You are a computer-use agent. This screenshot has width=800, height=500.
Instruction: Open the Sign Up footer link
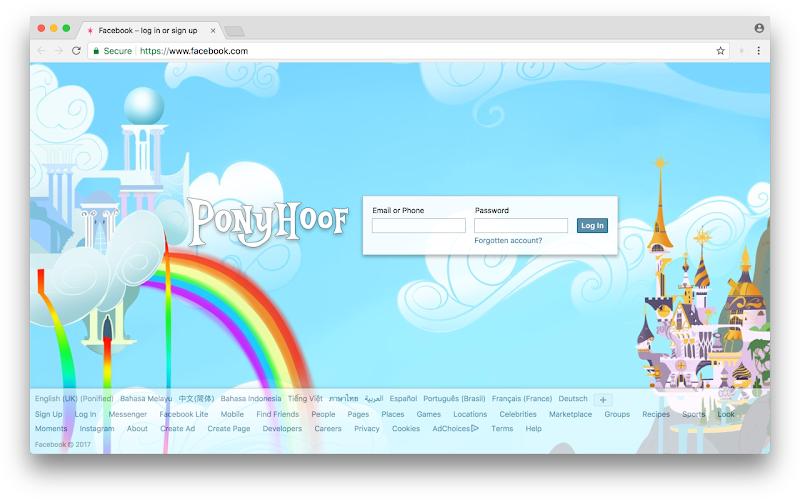(48, 414)
